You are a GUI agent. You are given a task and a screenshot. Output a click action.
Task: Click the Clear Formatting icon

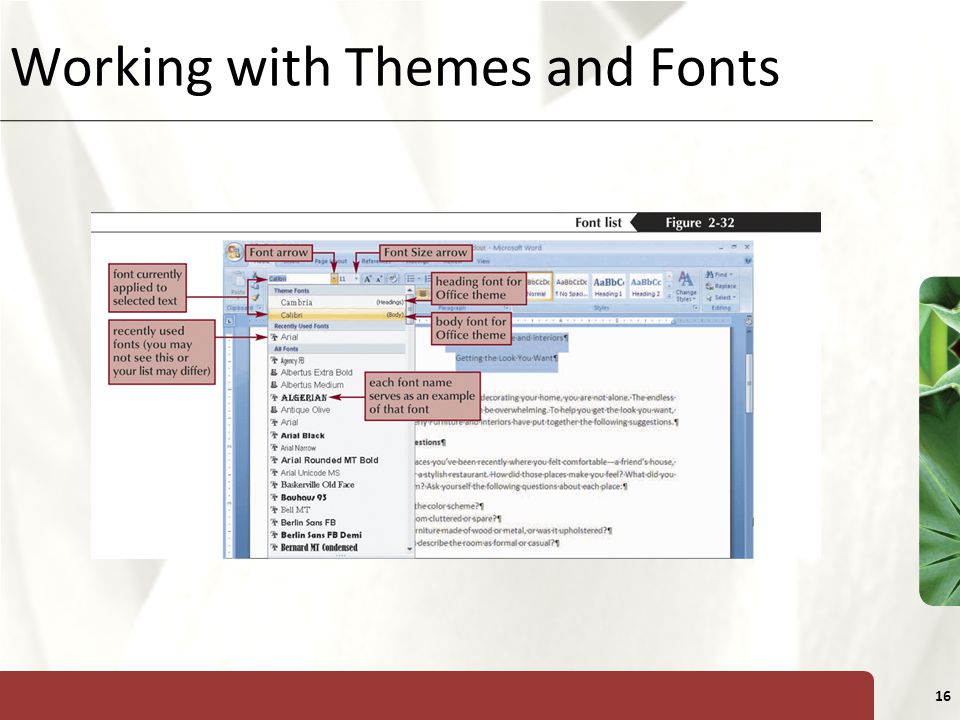(x=392, y=279)
